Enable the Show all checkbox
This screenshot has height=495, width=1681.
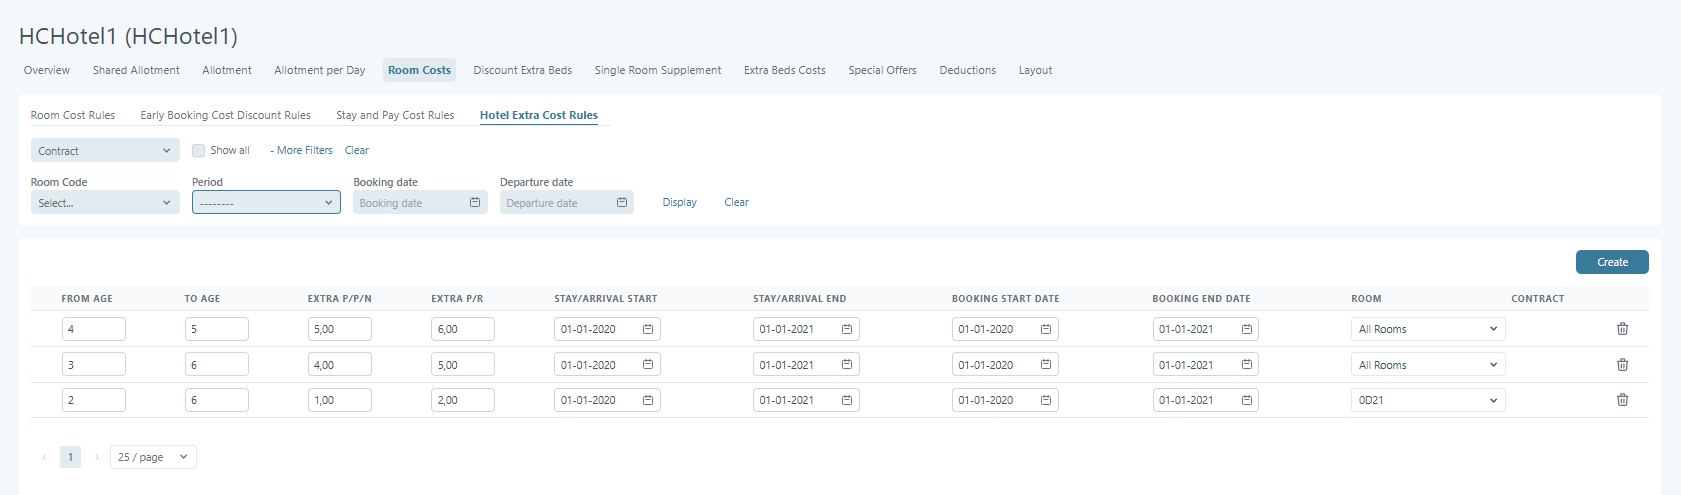pos(199,151)
